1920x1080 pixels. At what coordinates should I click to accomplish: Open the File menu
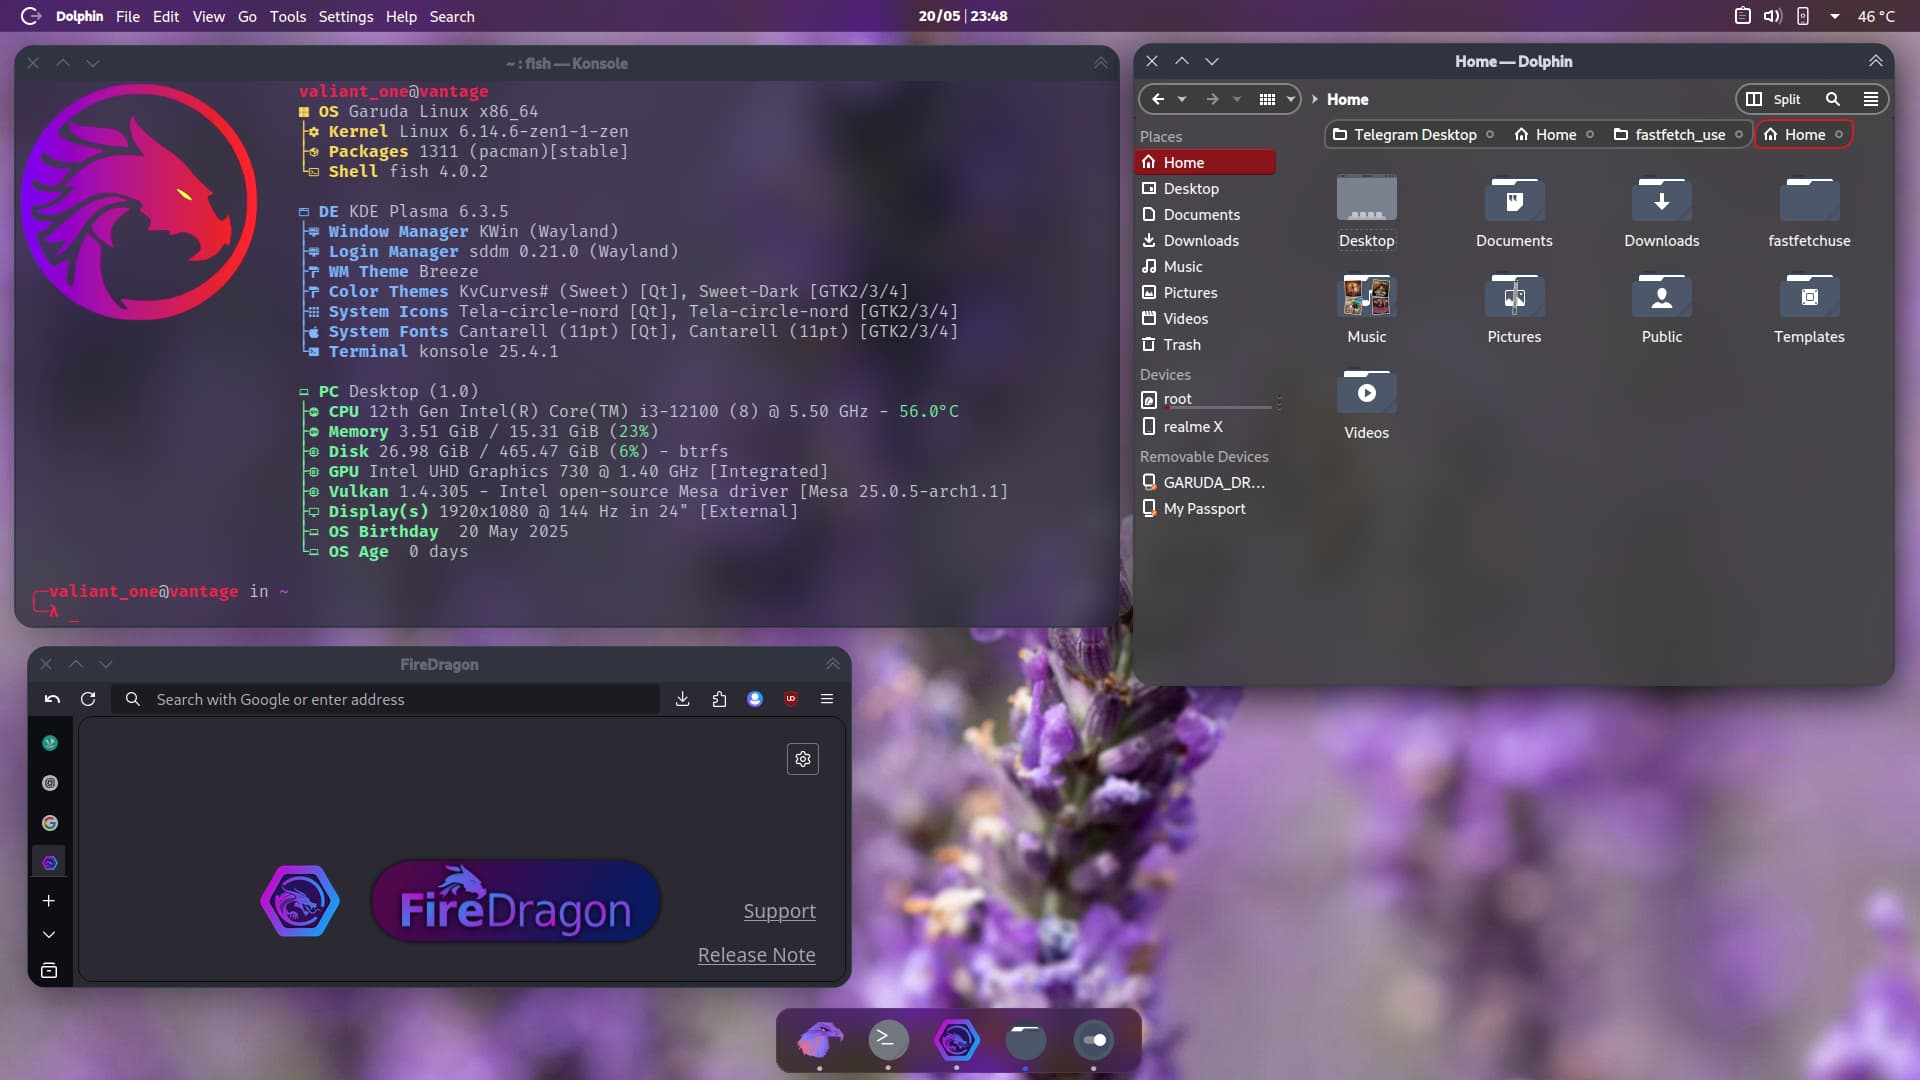[x=127, y=16]
